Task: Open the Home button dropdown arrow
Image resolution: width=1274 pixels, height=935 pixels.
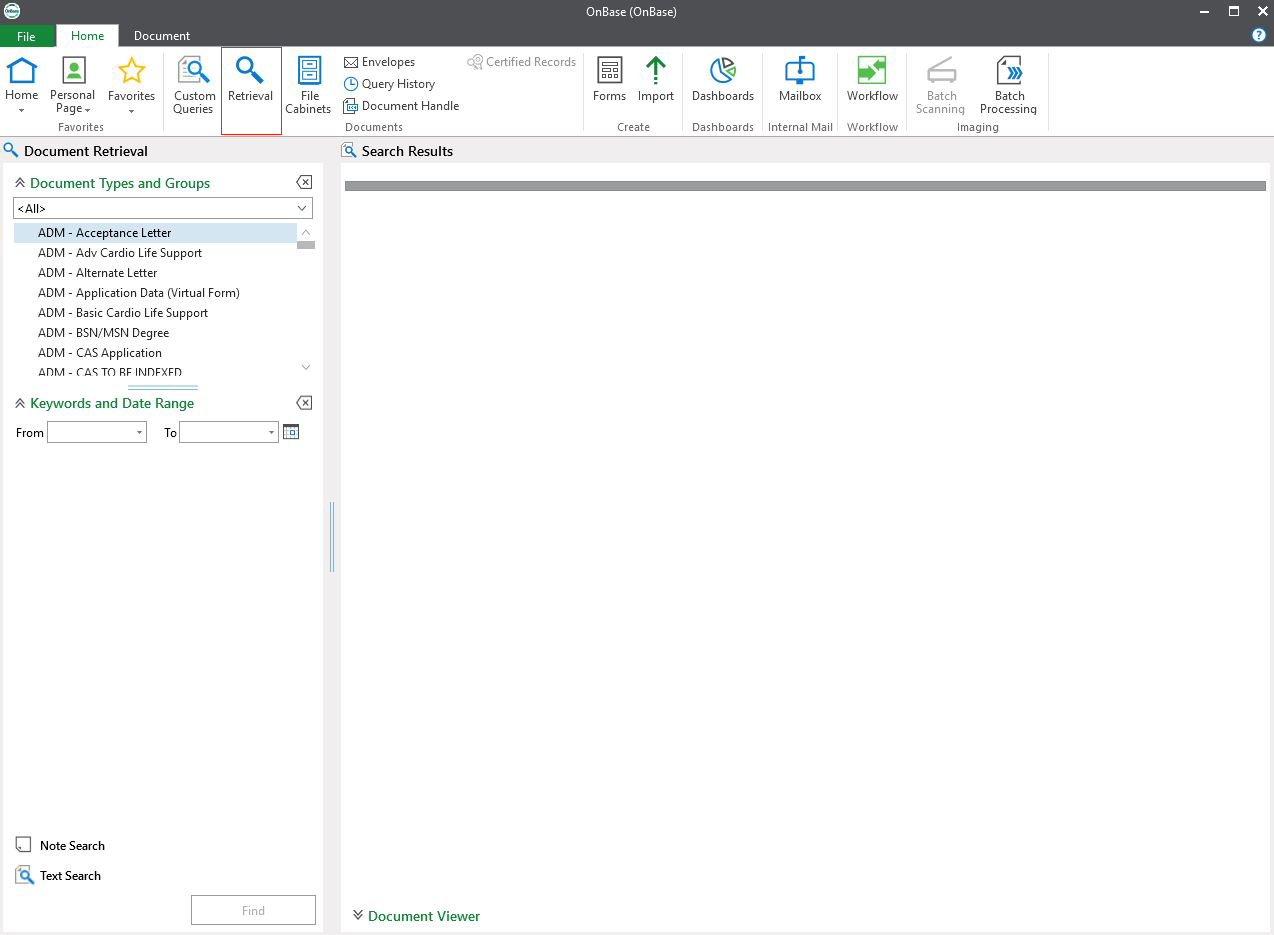Action: (x=22, y=111)
